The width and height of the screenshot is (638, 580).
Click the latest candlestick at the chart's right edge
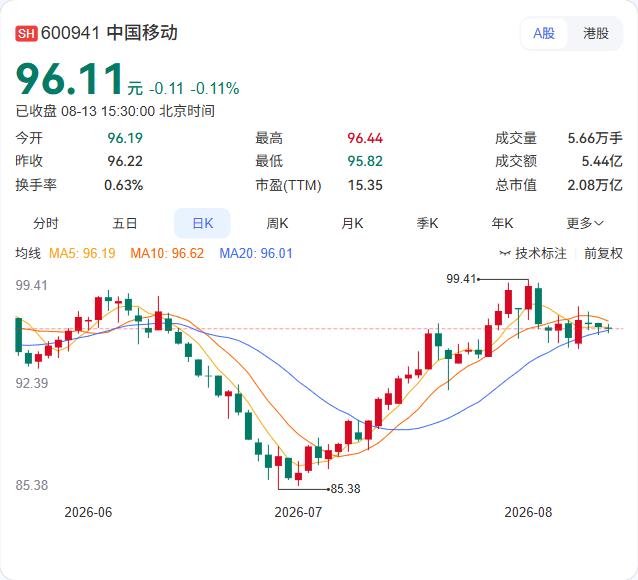point(609,328)
